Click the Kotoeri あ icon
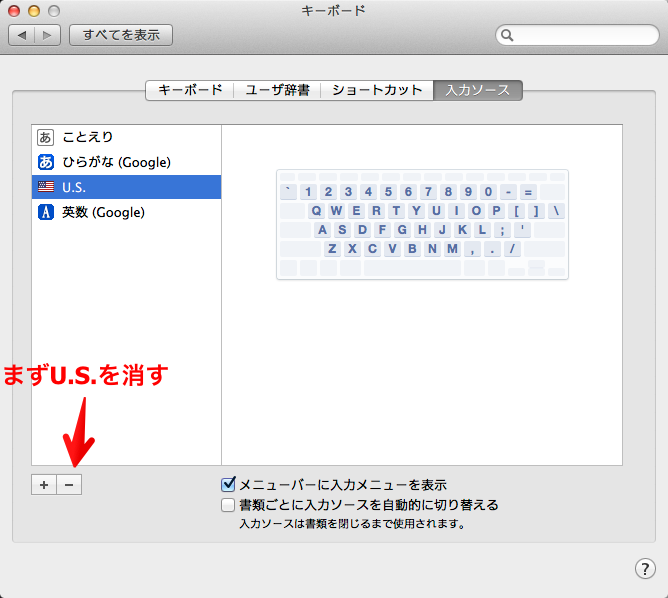The width and height of the screenshot is (668, 598). coord(45,137)
